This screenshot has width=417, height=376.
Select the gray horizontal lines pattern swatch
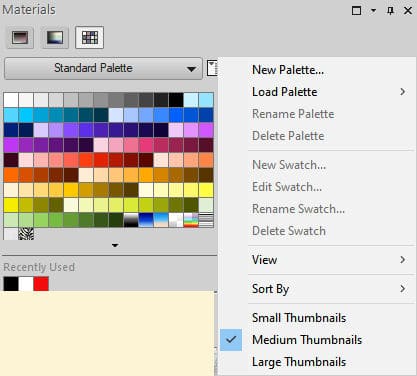(206, 220)
